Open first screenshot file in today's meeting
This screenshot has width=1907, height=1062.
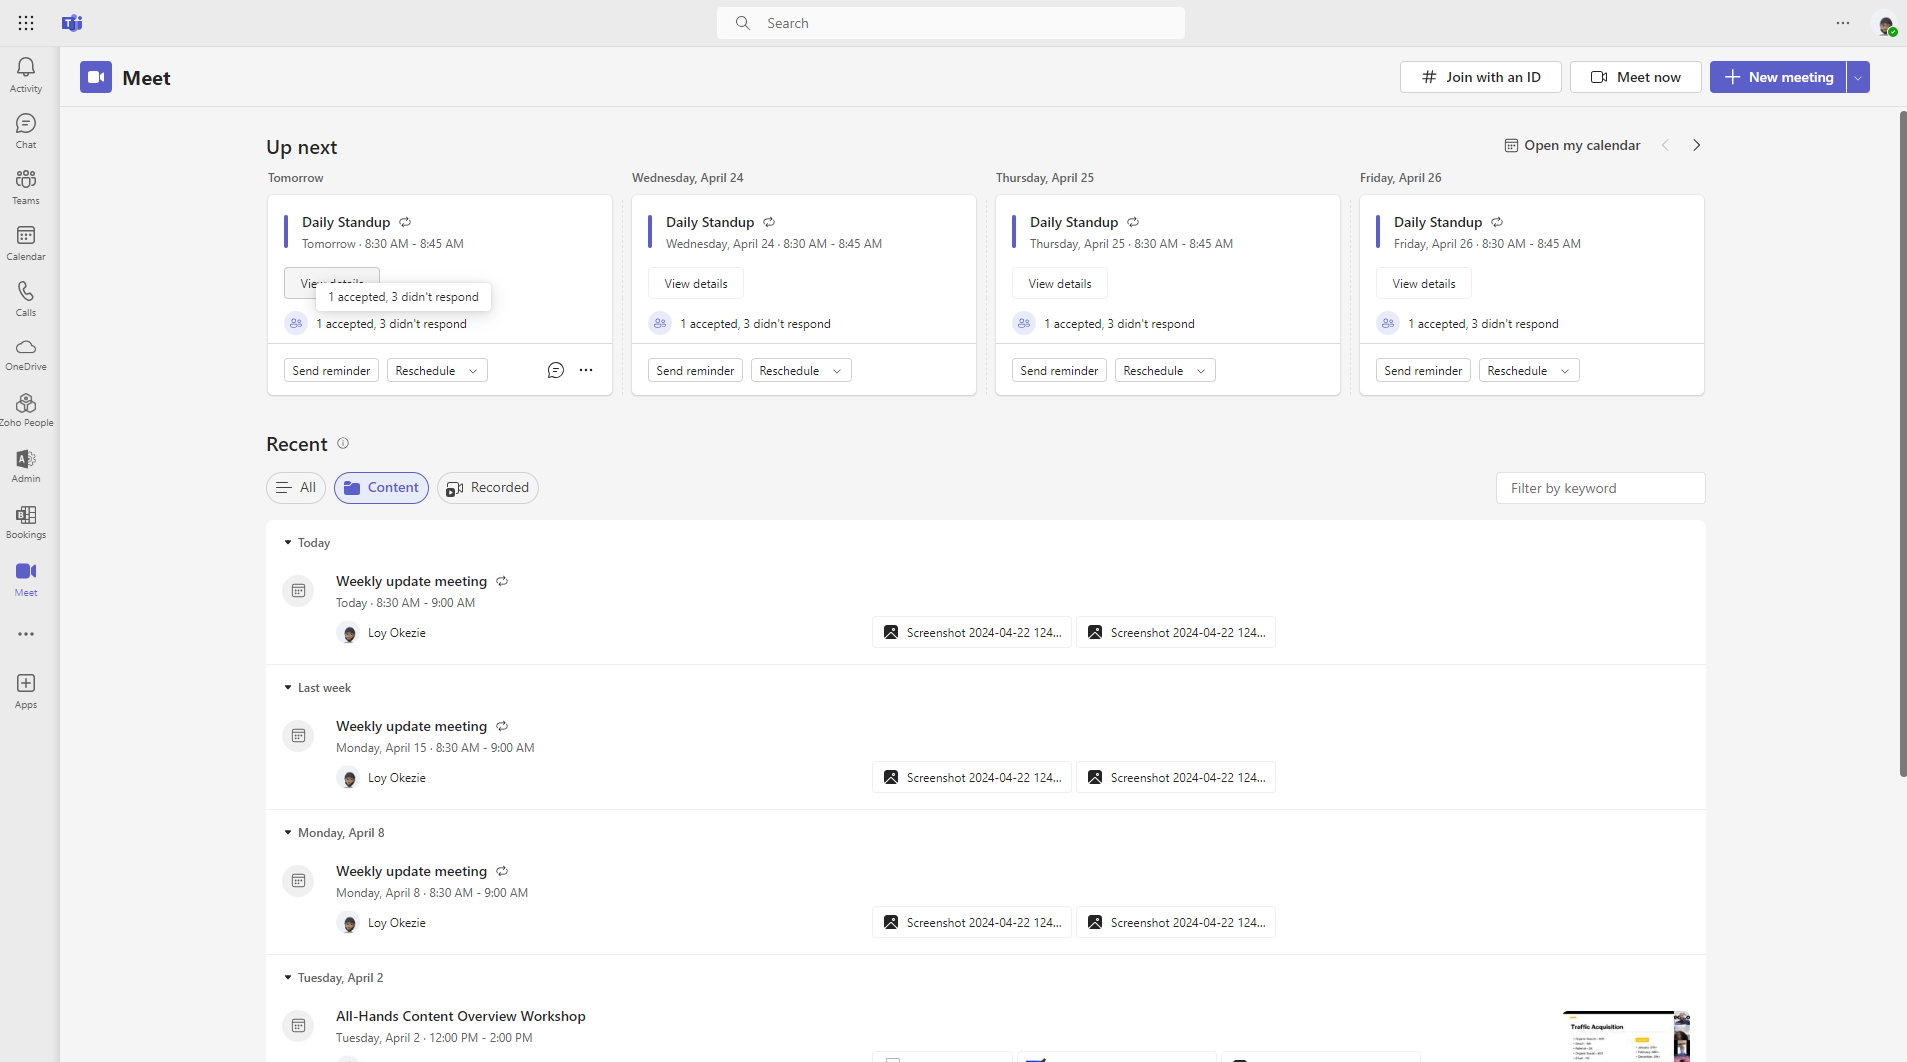click(972, 633)
